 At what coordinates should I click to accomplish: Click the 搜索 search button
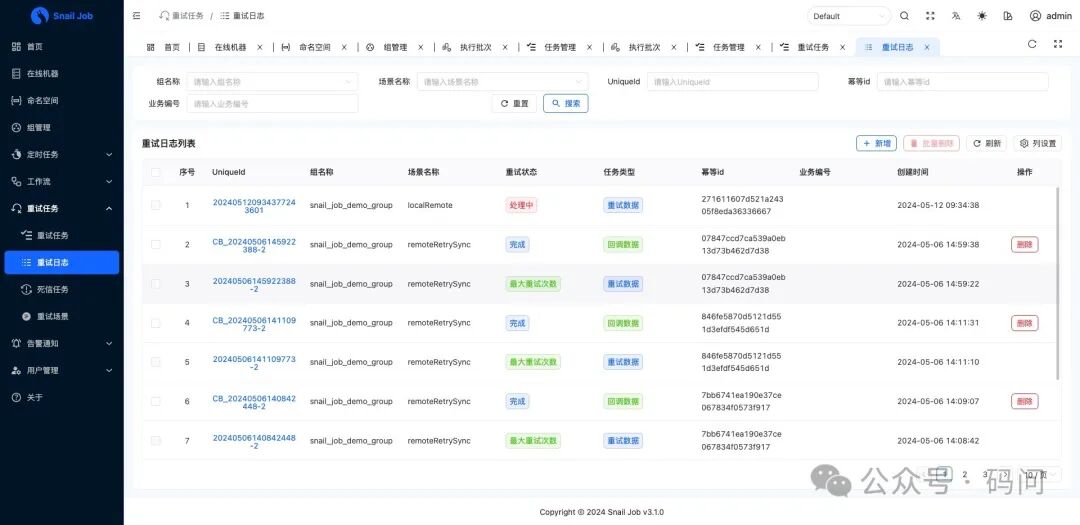pyautogui.click(x=565, y=103)
